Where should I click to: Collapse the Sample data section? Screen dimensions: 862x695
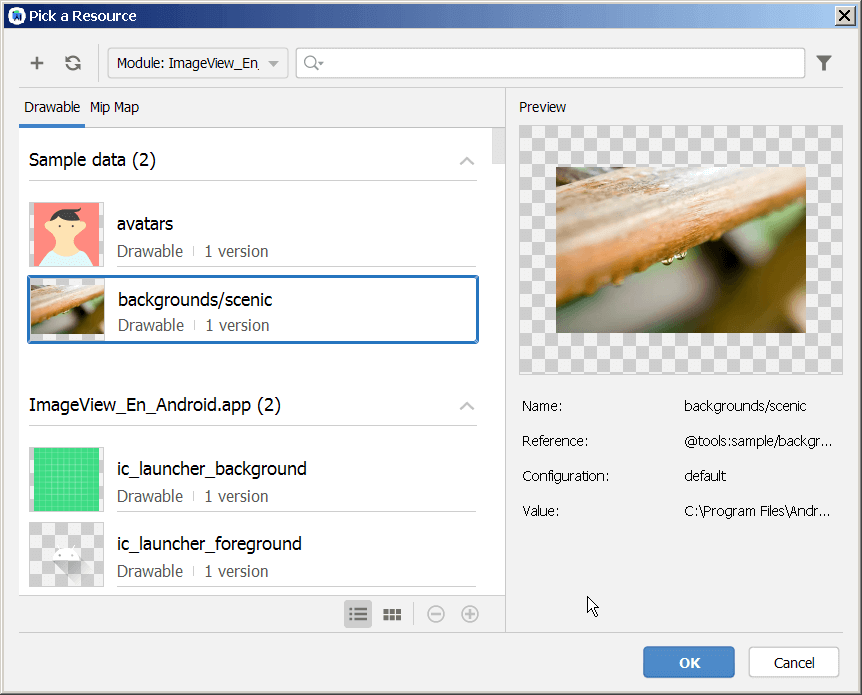467,161
